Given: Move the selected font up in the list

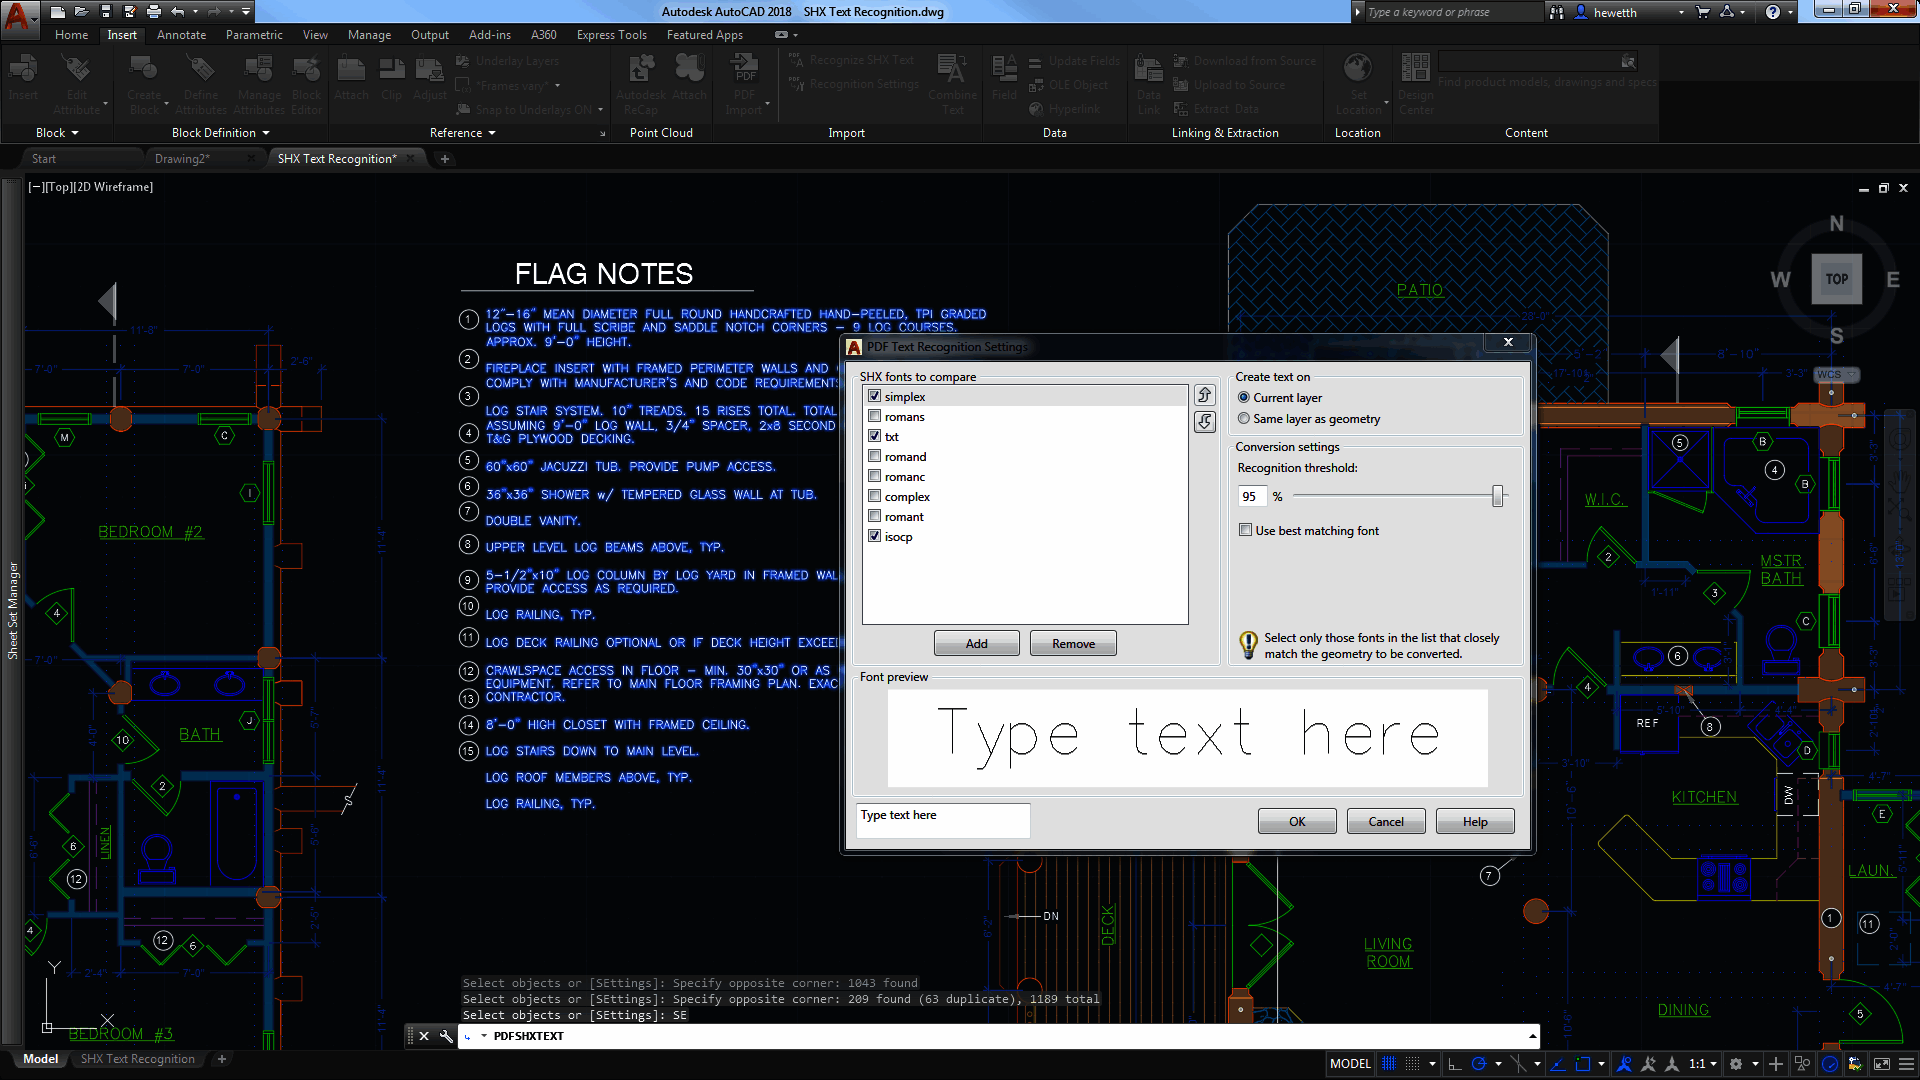Looking at the screenshot, I should 1204,394.
